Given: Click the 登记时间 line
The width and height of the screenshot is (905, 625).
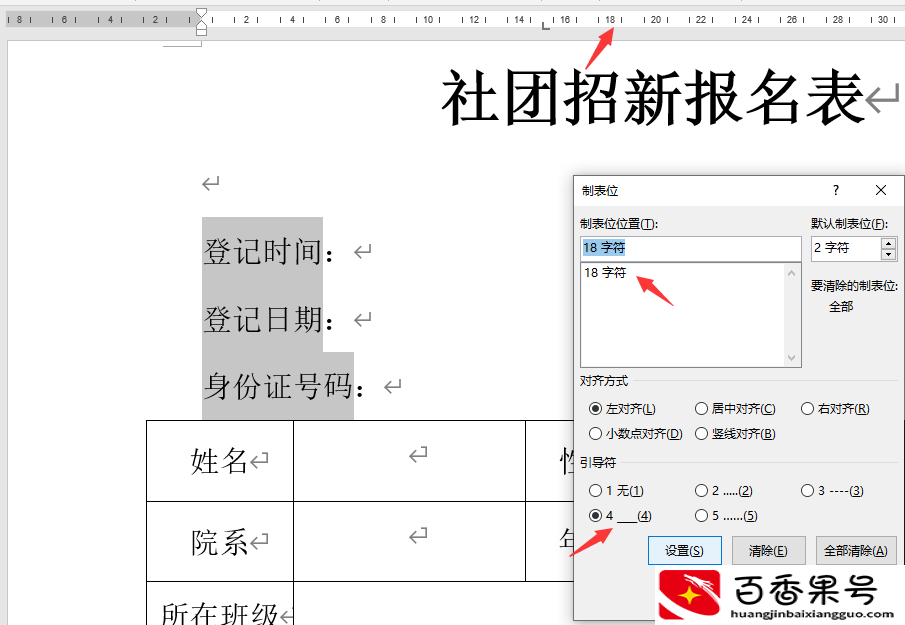Looking at the screenshot, I should pyautogui.click(x=268, y=252).
